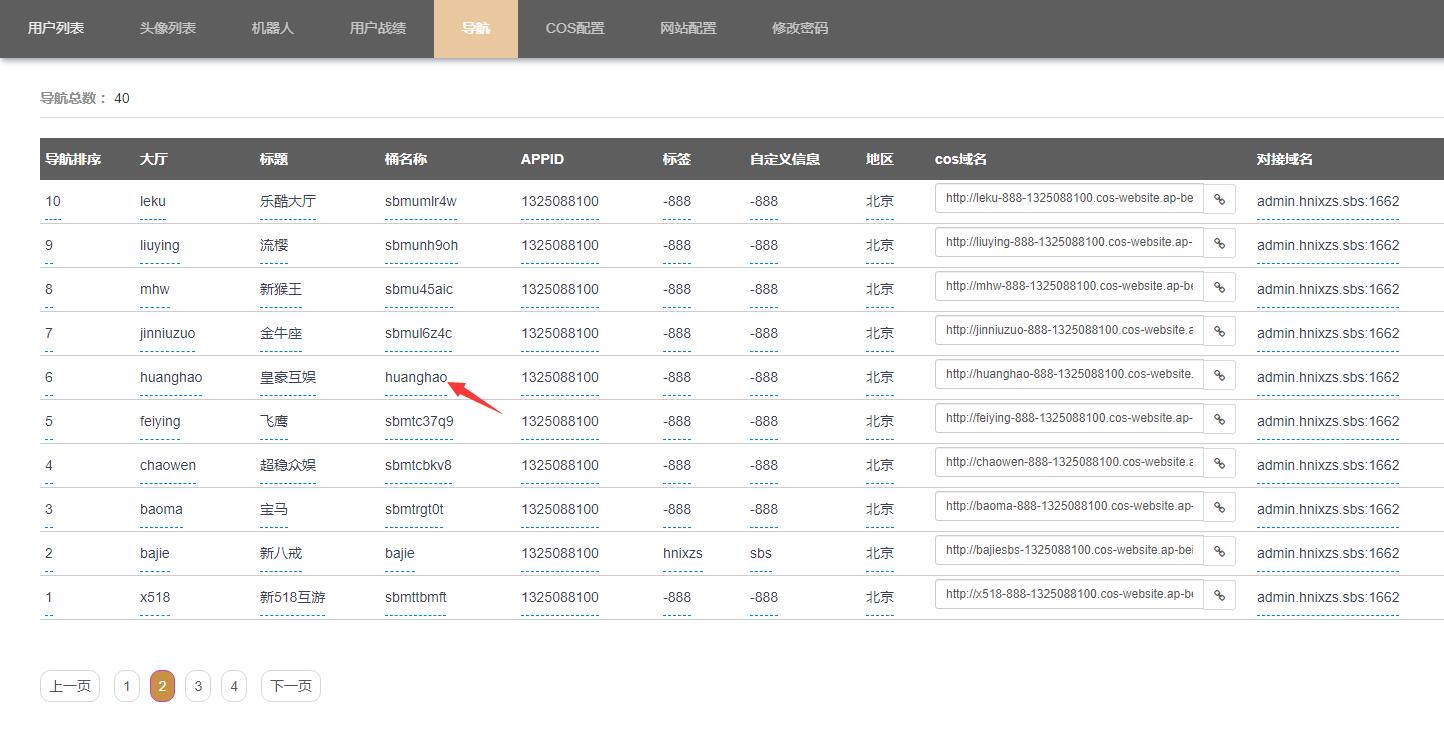Jump to page 4 in pagination
Viewport: 1444px width, 747px height.
click(234, 686)
